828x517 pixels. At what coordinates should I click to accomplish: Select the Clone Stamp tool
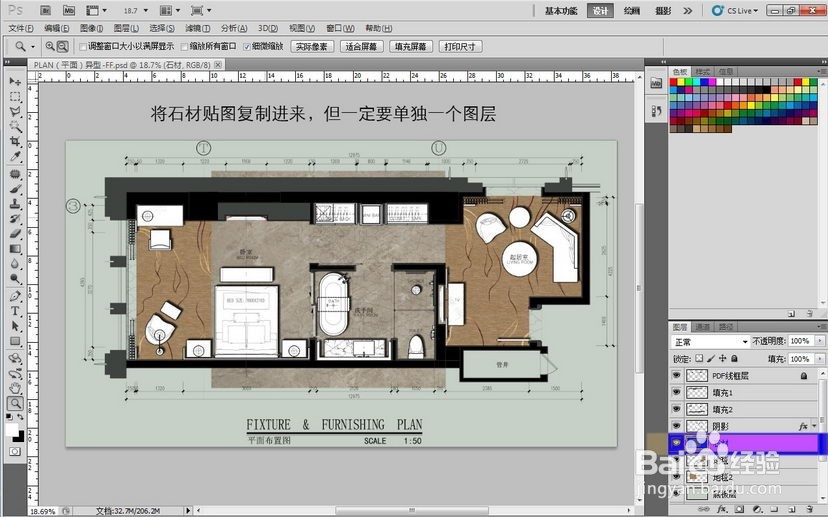pyautogui.click(x=15, y=204)
